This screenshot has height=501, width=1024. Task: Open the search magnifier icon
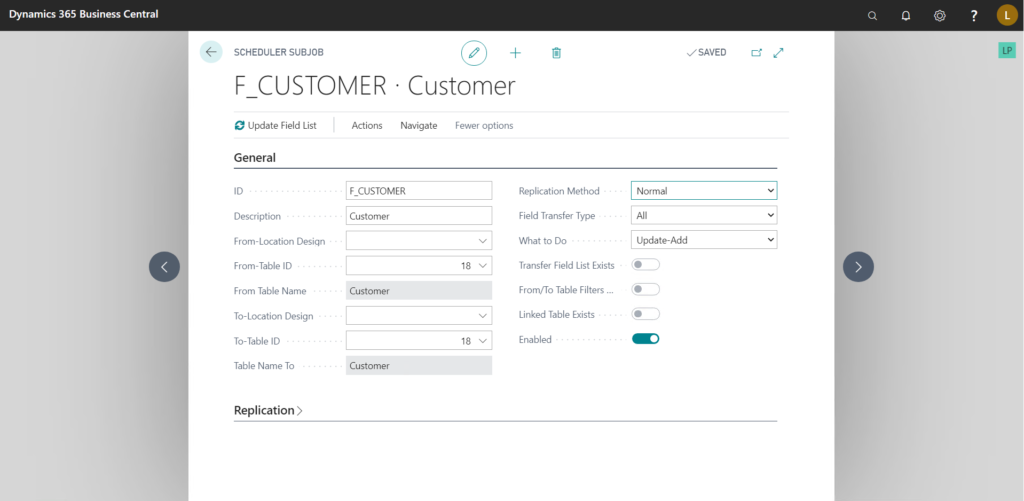tap(872, 16)
